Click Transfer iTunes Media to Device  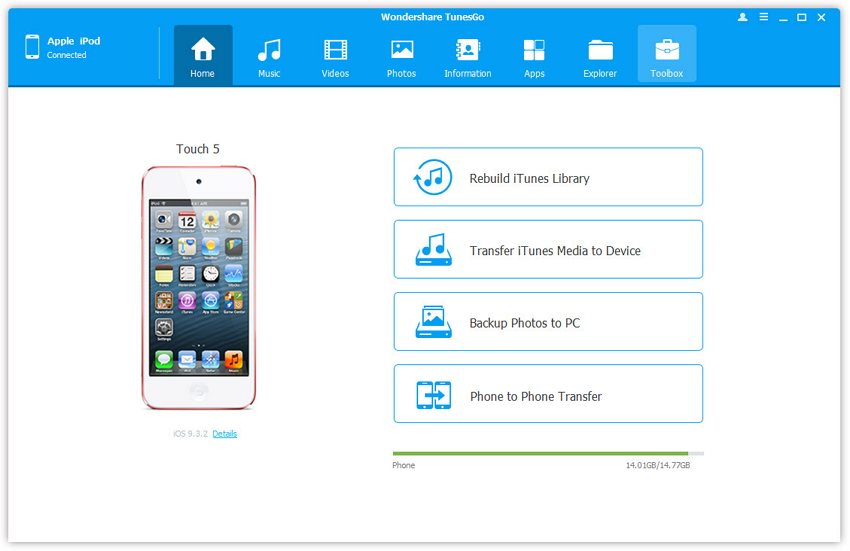[x=548, y=250]
